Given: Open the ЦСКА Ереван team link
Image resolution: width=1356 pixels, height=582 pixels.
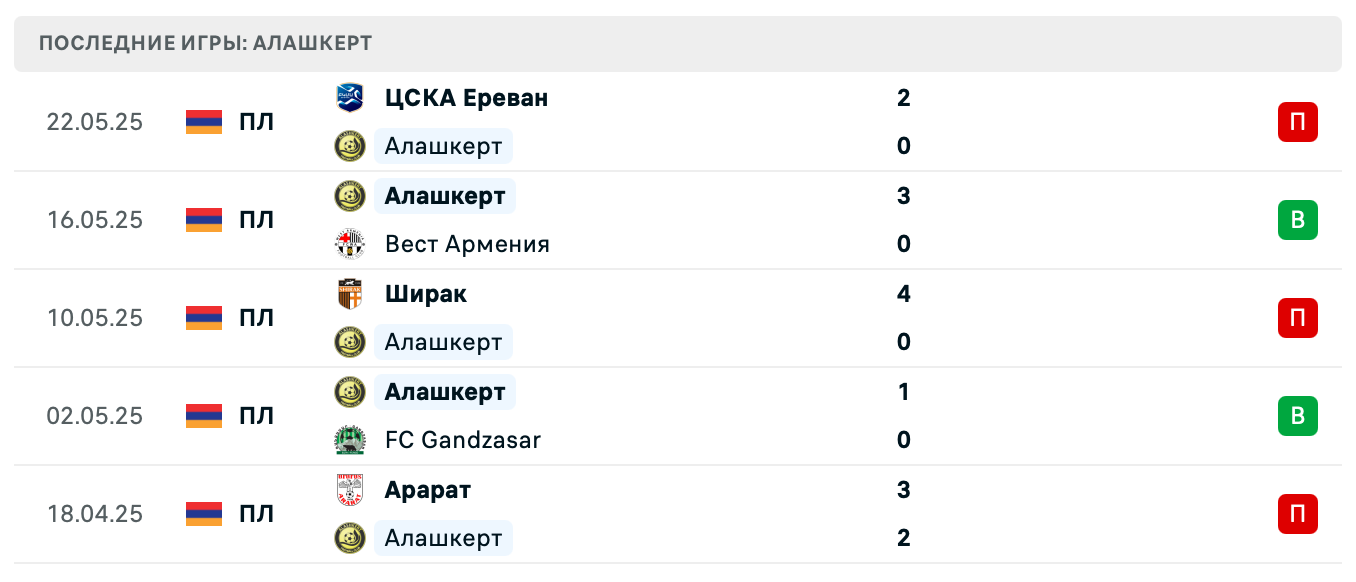Looking at the screenshot, I should (x=466, y=98).
